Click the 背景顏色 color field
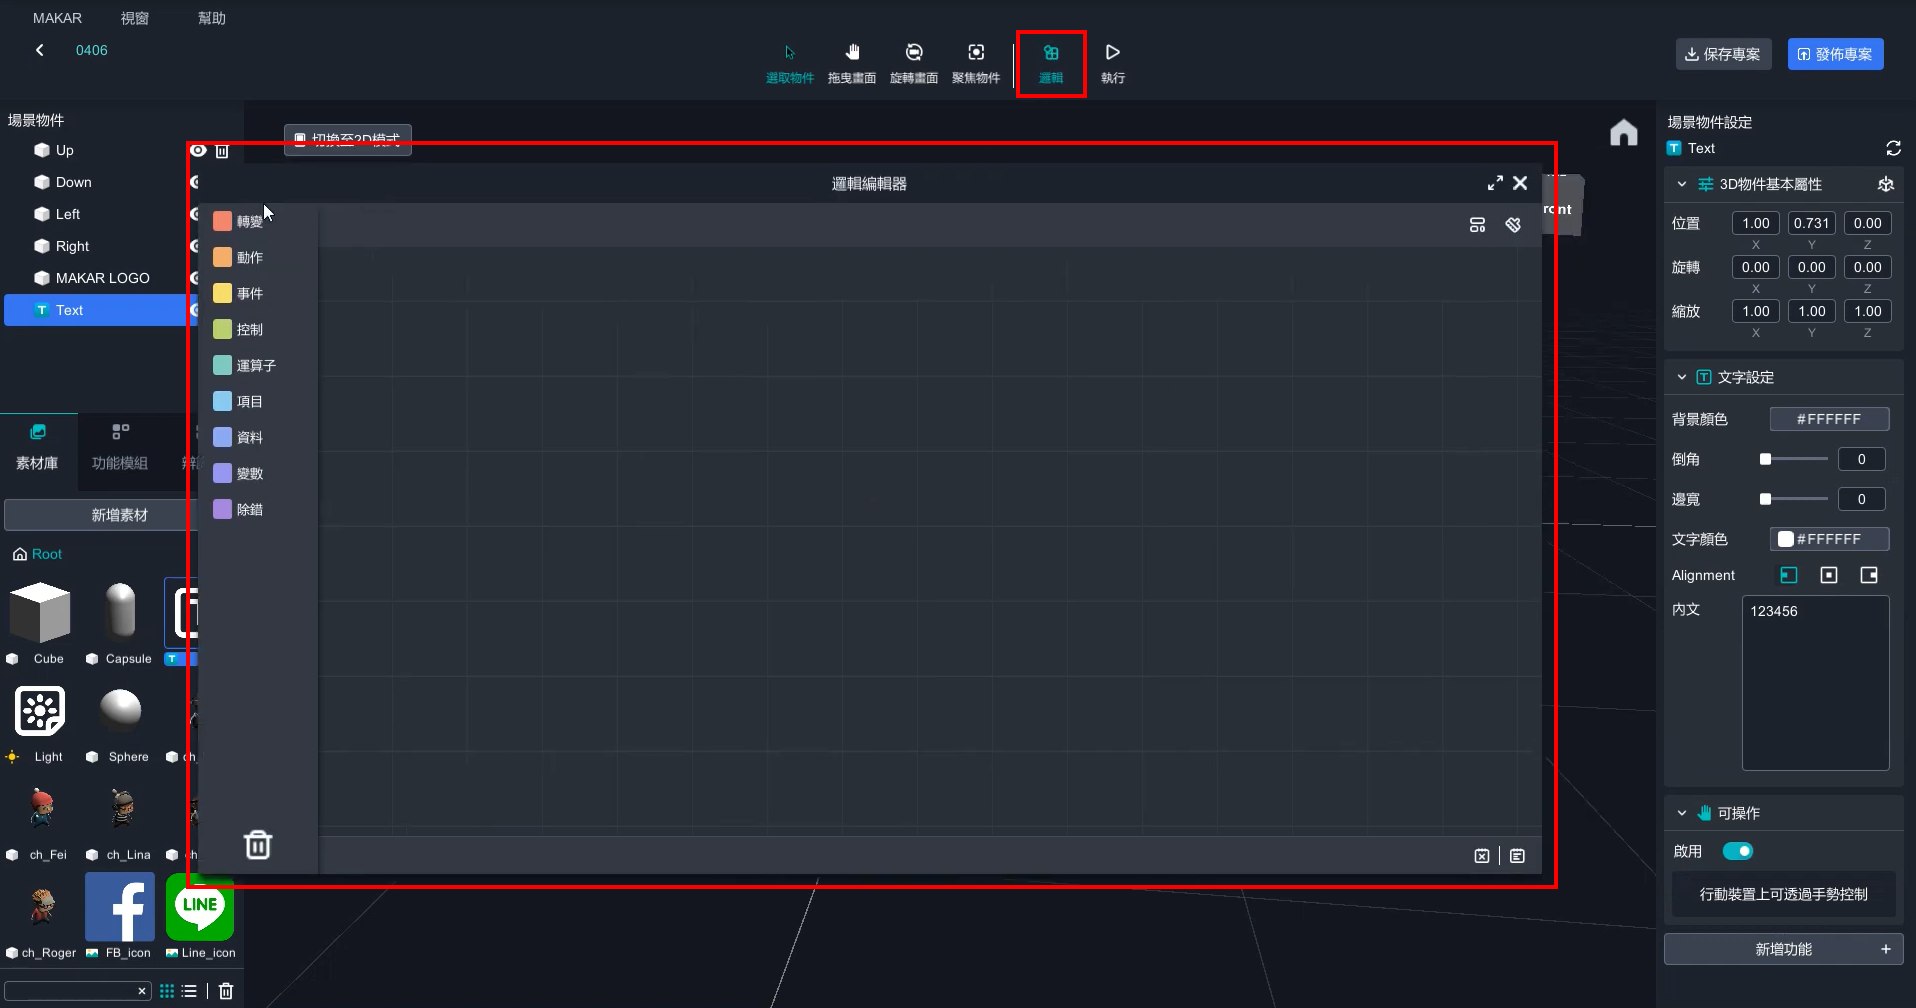 click(x=1829, y=419)
